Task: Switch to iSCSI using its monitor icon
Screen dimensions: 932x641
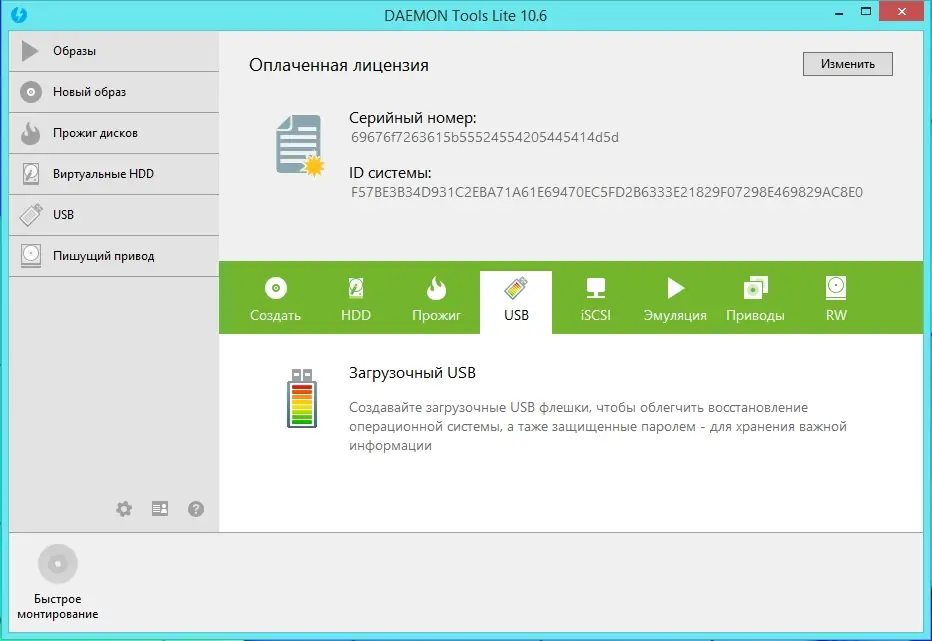Action: [595, 290]
